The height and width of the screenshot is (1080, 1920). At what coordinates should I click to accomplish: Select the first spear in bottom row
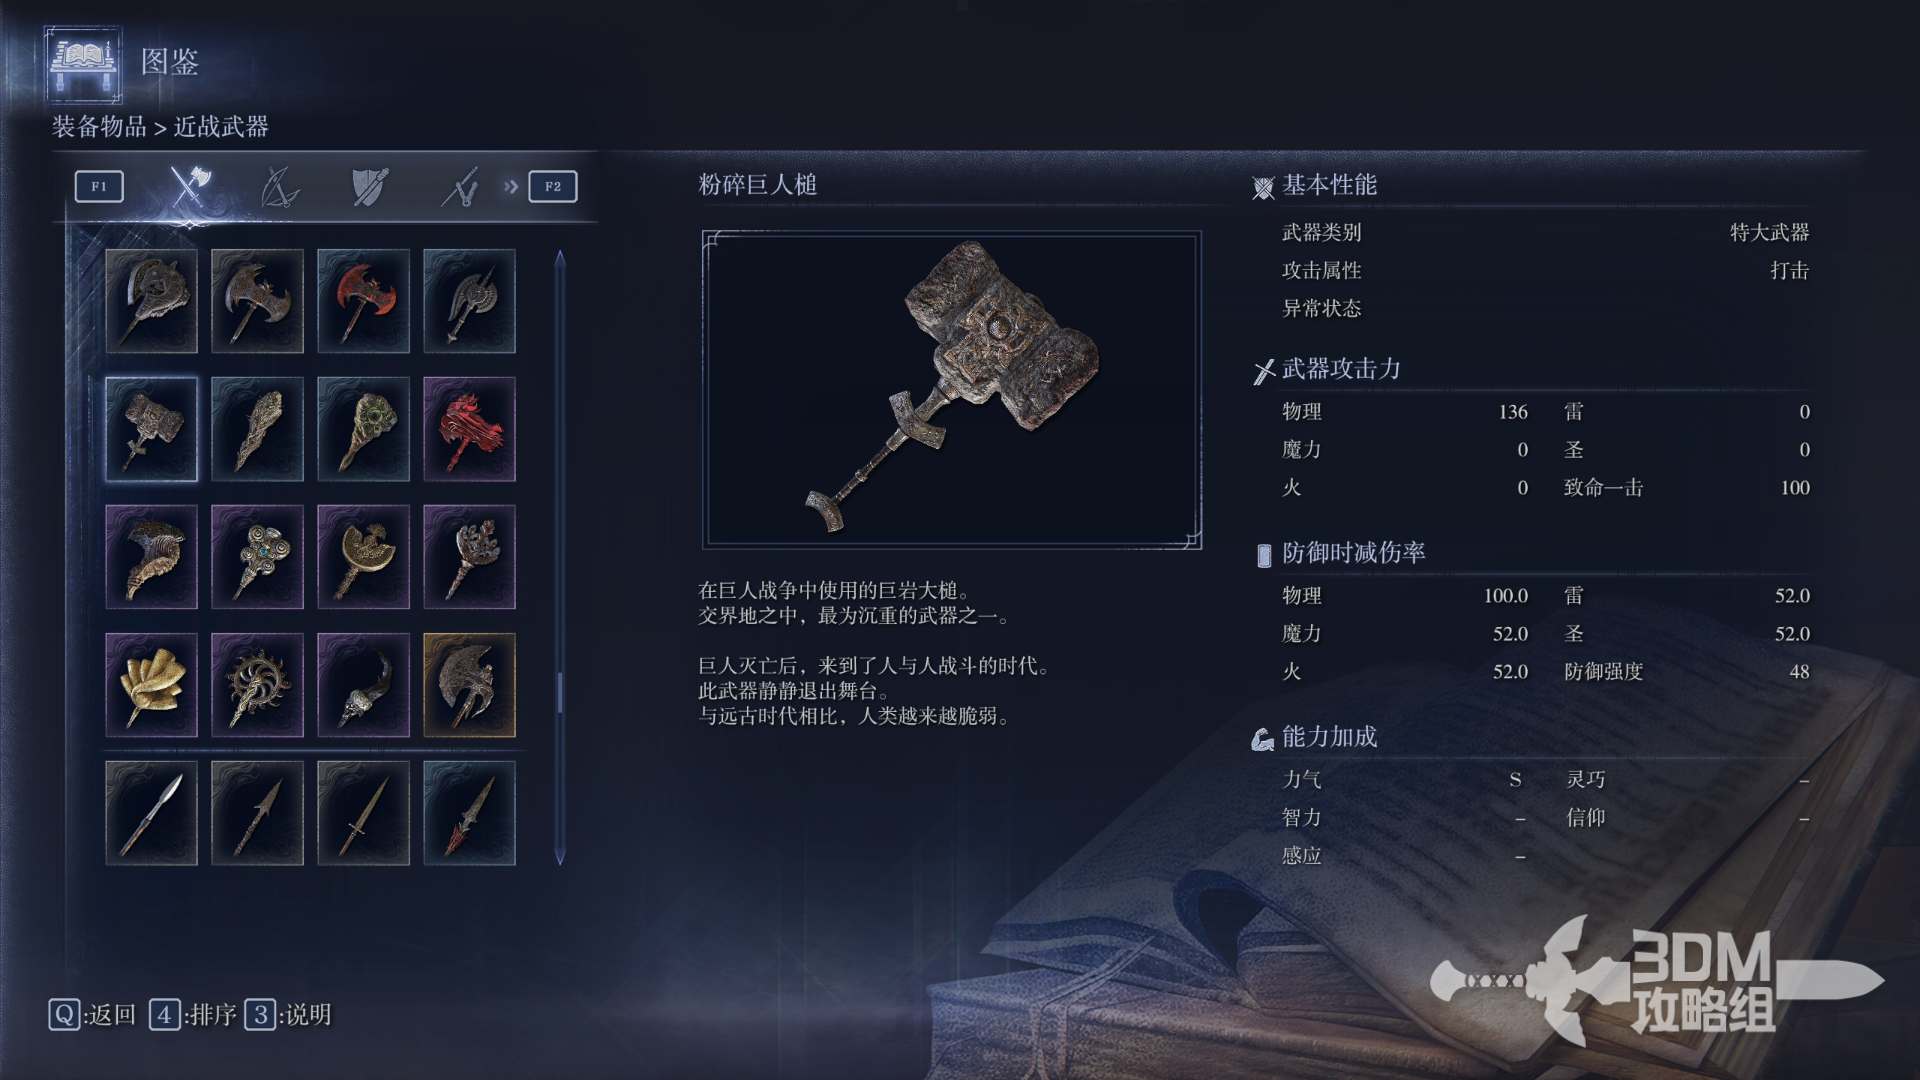coord(151,813)
